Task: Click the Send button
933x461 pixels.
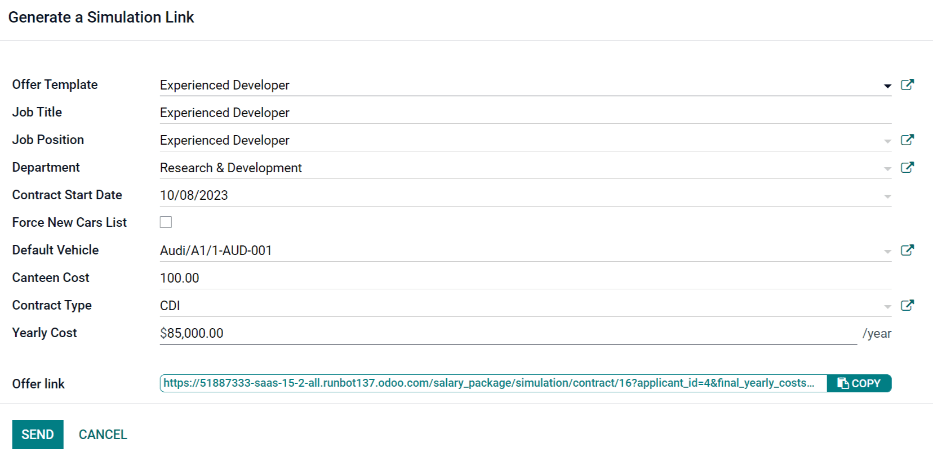Action: 37,435
